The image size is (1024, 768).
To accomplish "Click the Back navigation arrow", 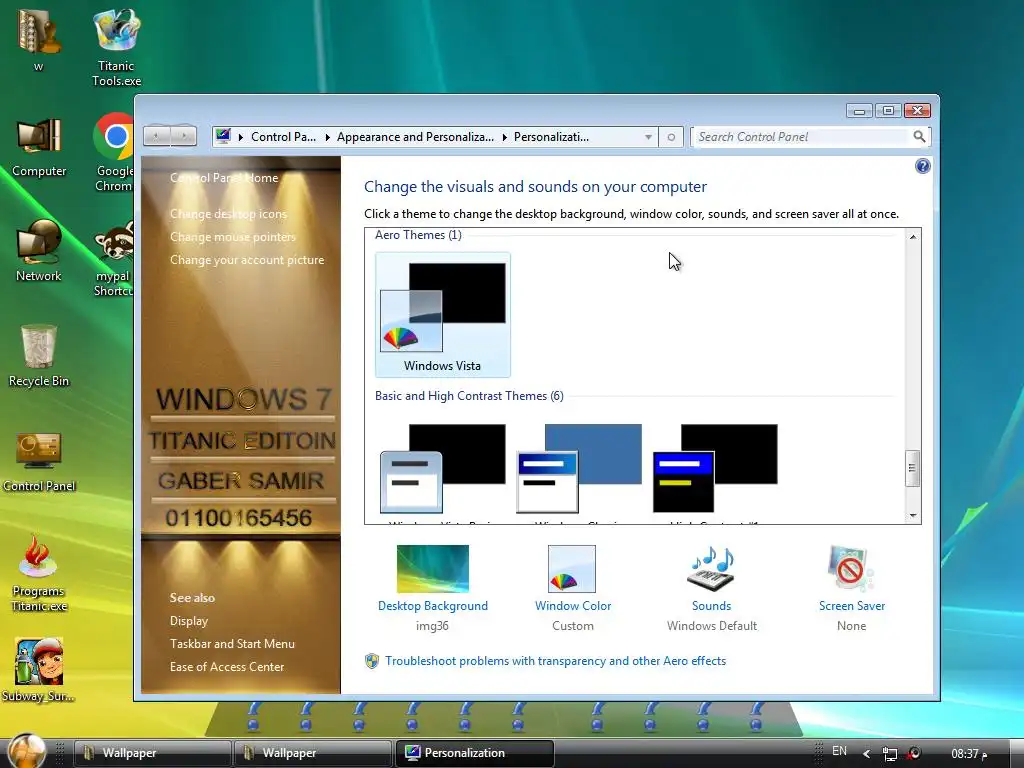I will click(157, 136).
